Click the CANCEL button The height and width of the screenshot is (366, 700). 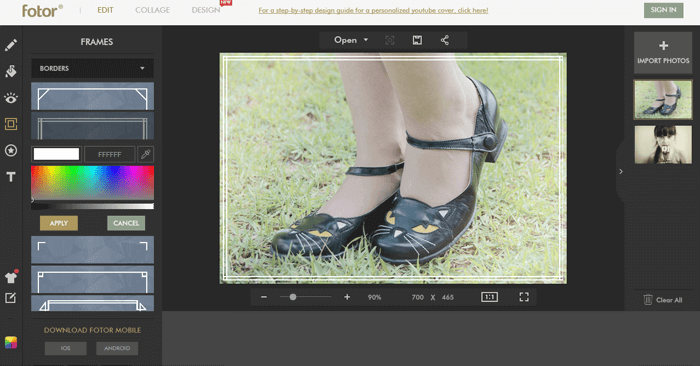coord(126,223)
